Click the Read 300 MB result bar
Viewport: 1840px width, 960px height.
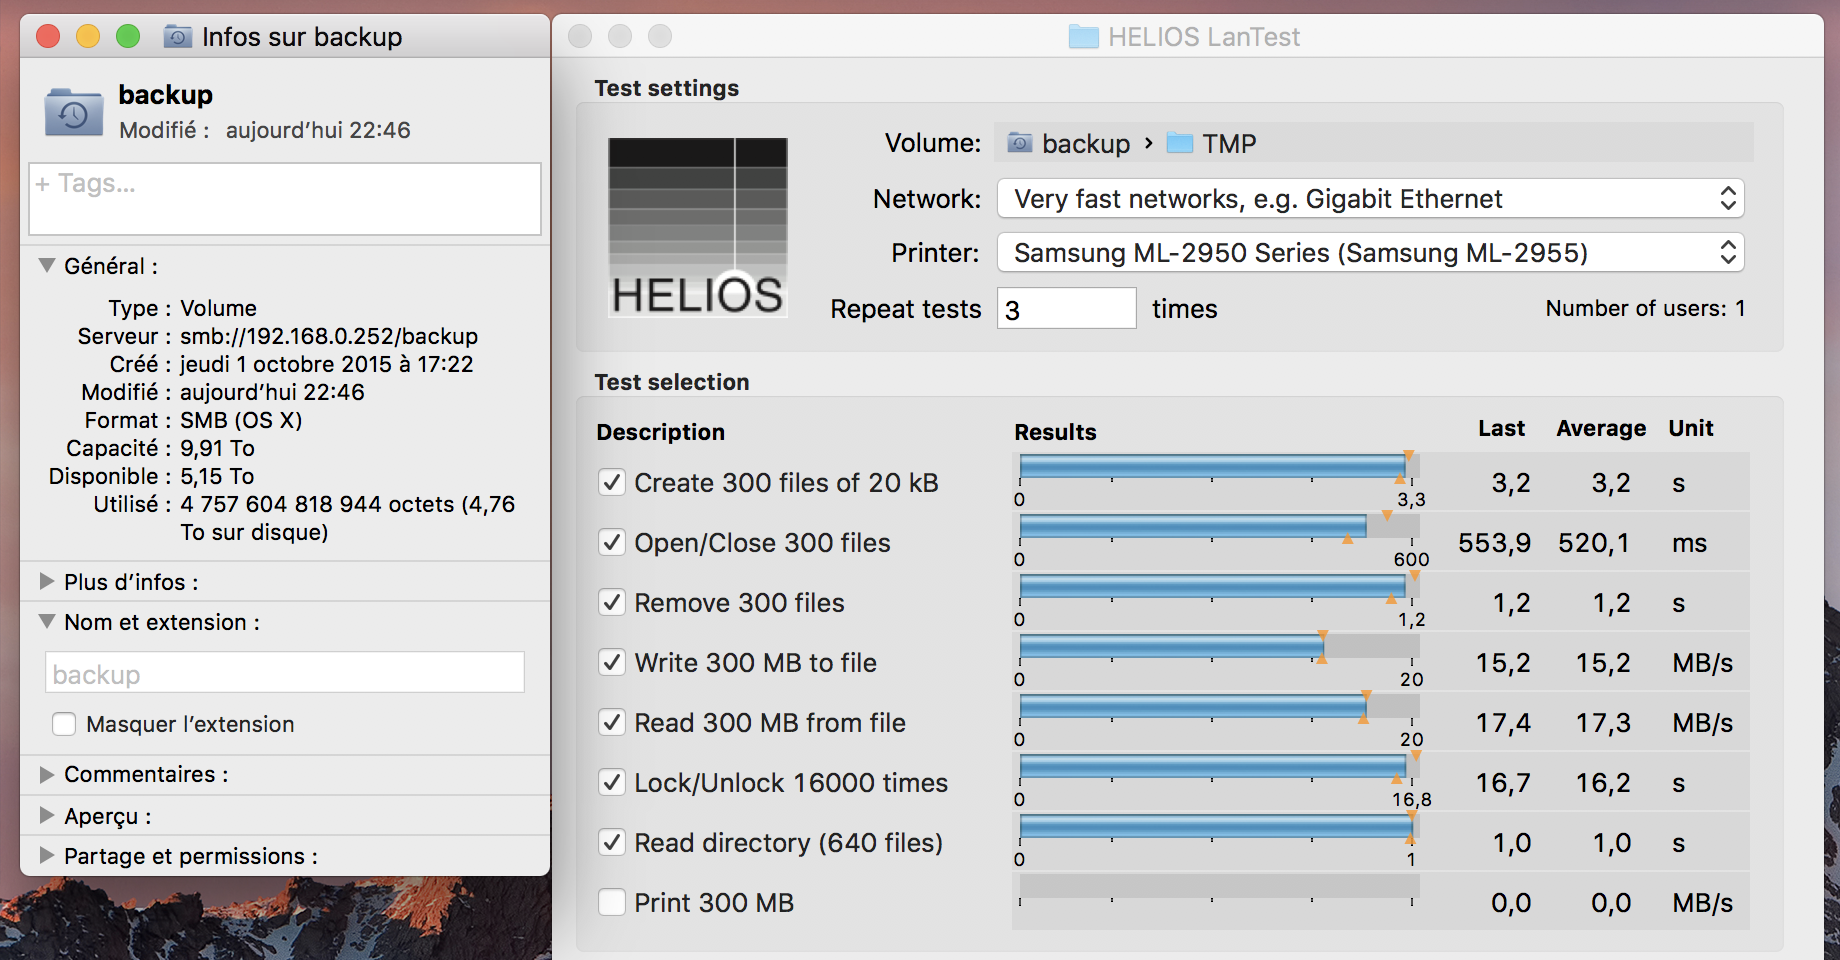click(x=1219, y=706)
